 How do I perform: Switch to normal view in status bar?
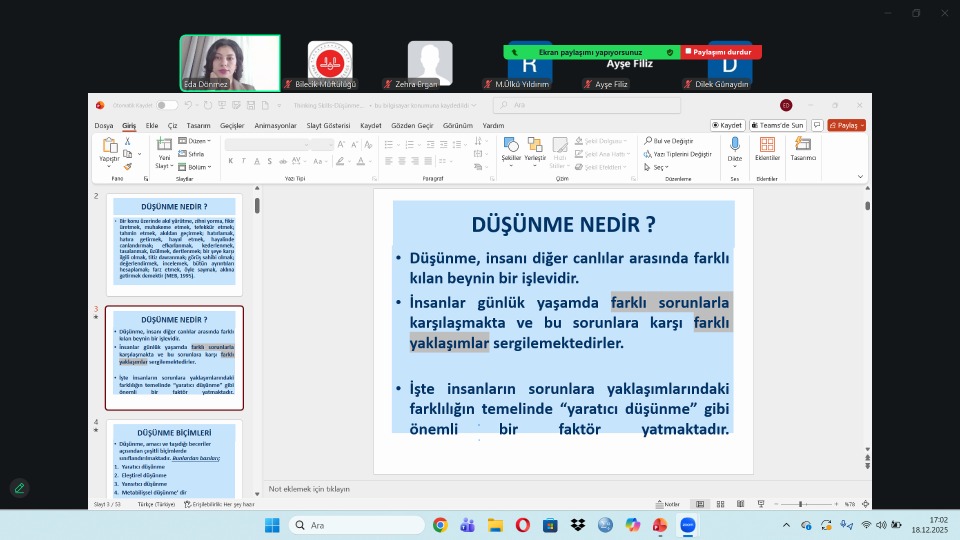700,504
